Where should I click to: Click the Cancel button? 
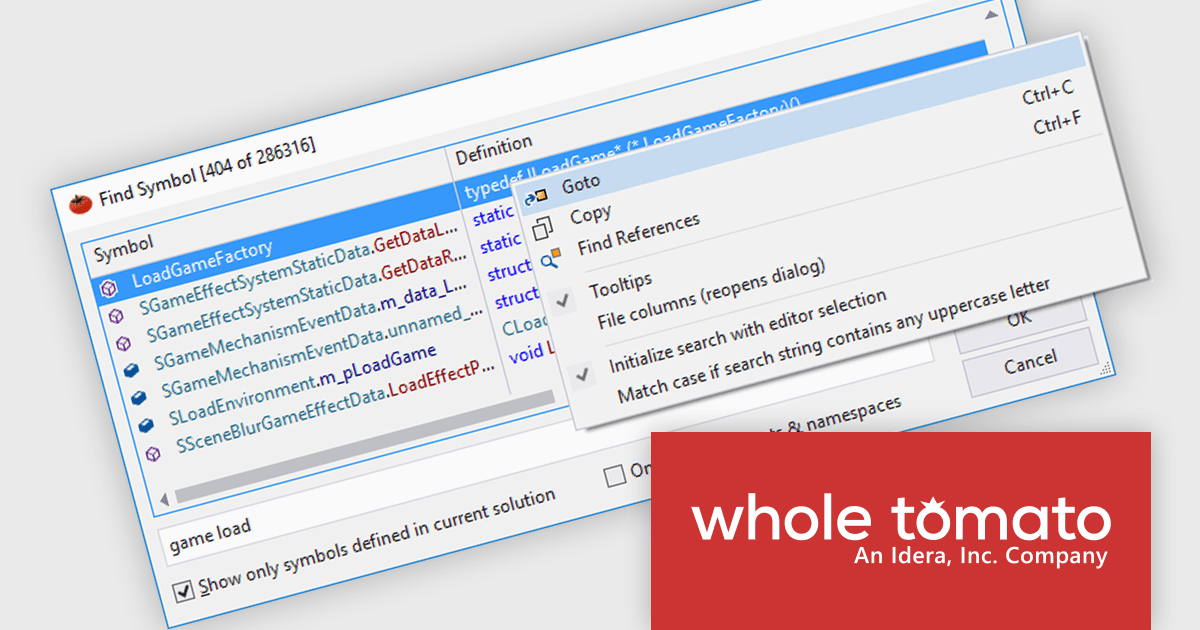click(x=1030, y=360)
